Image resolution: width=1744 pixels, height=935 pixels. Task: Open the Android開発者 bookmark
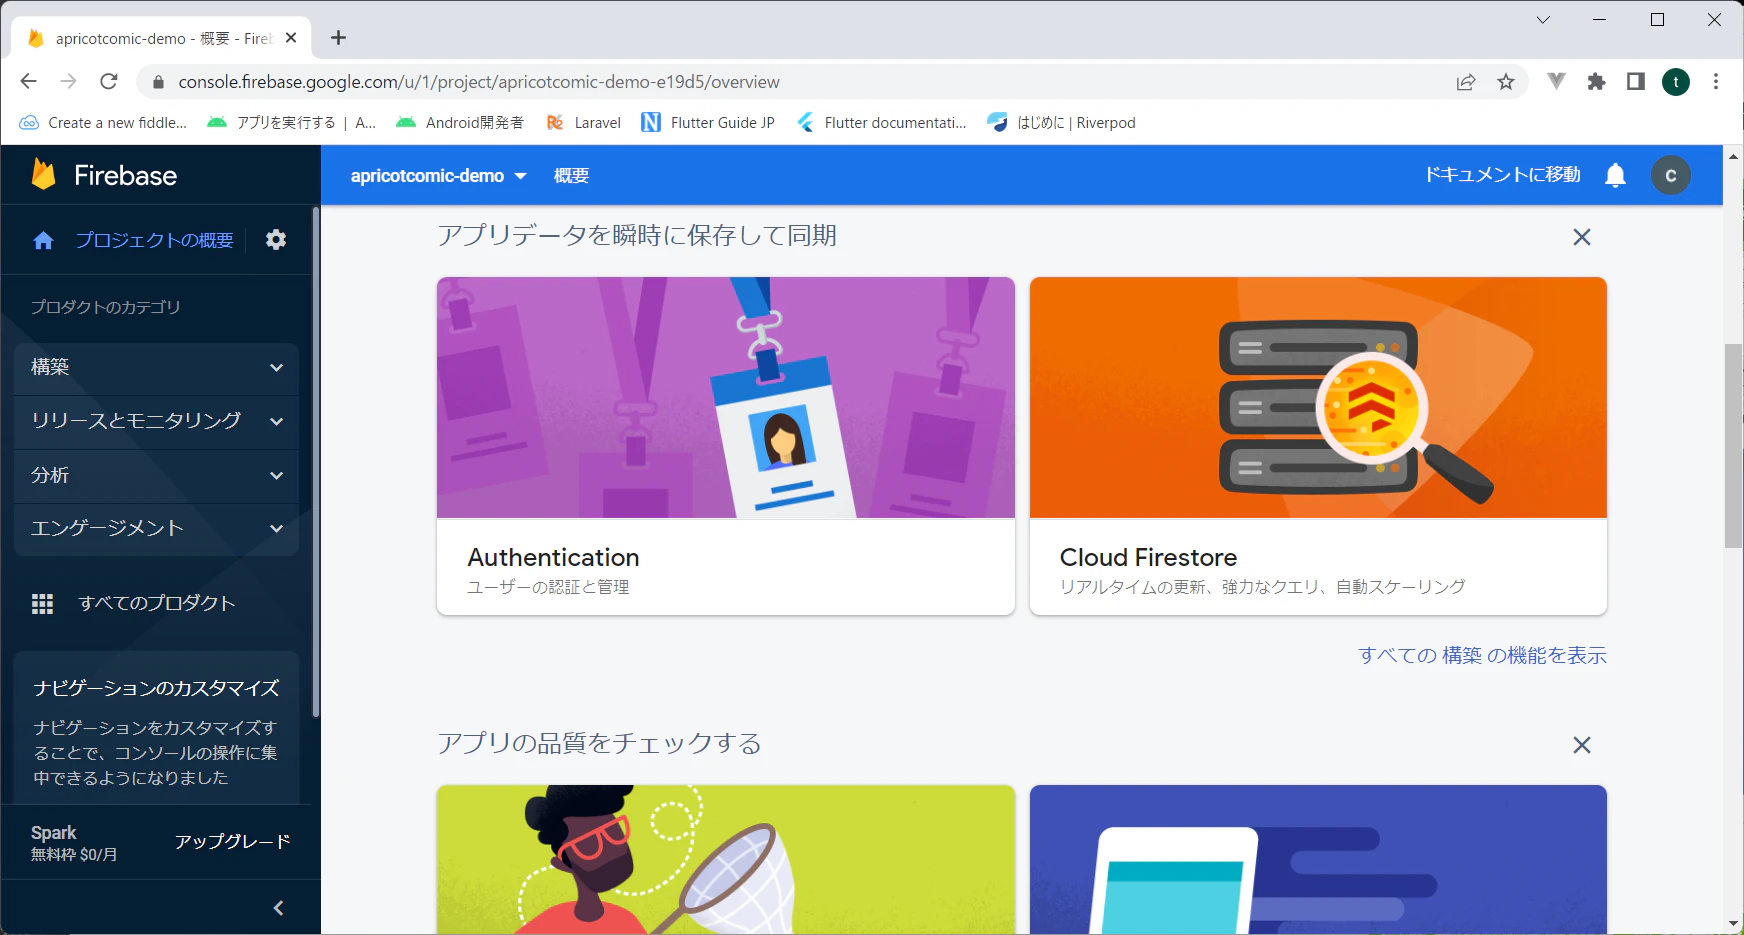460,123
